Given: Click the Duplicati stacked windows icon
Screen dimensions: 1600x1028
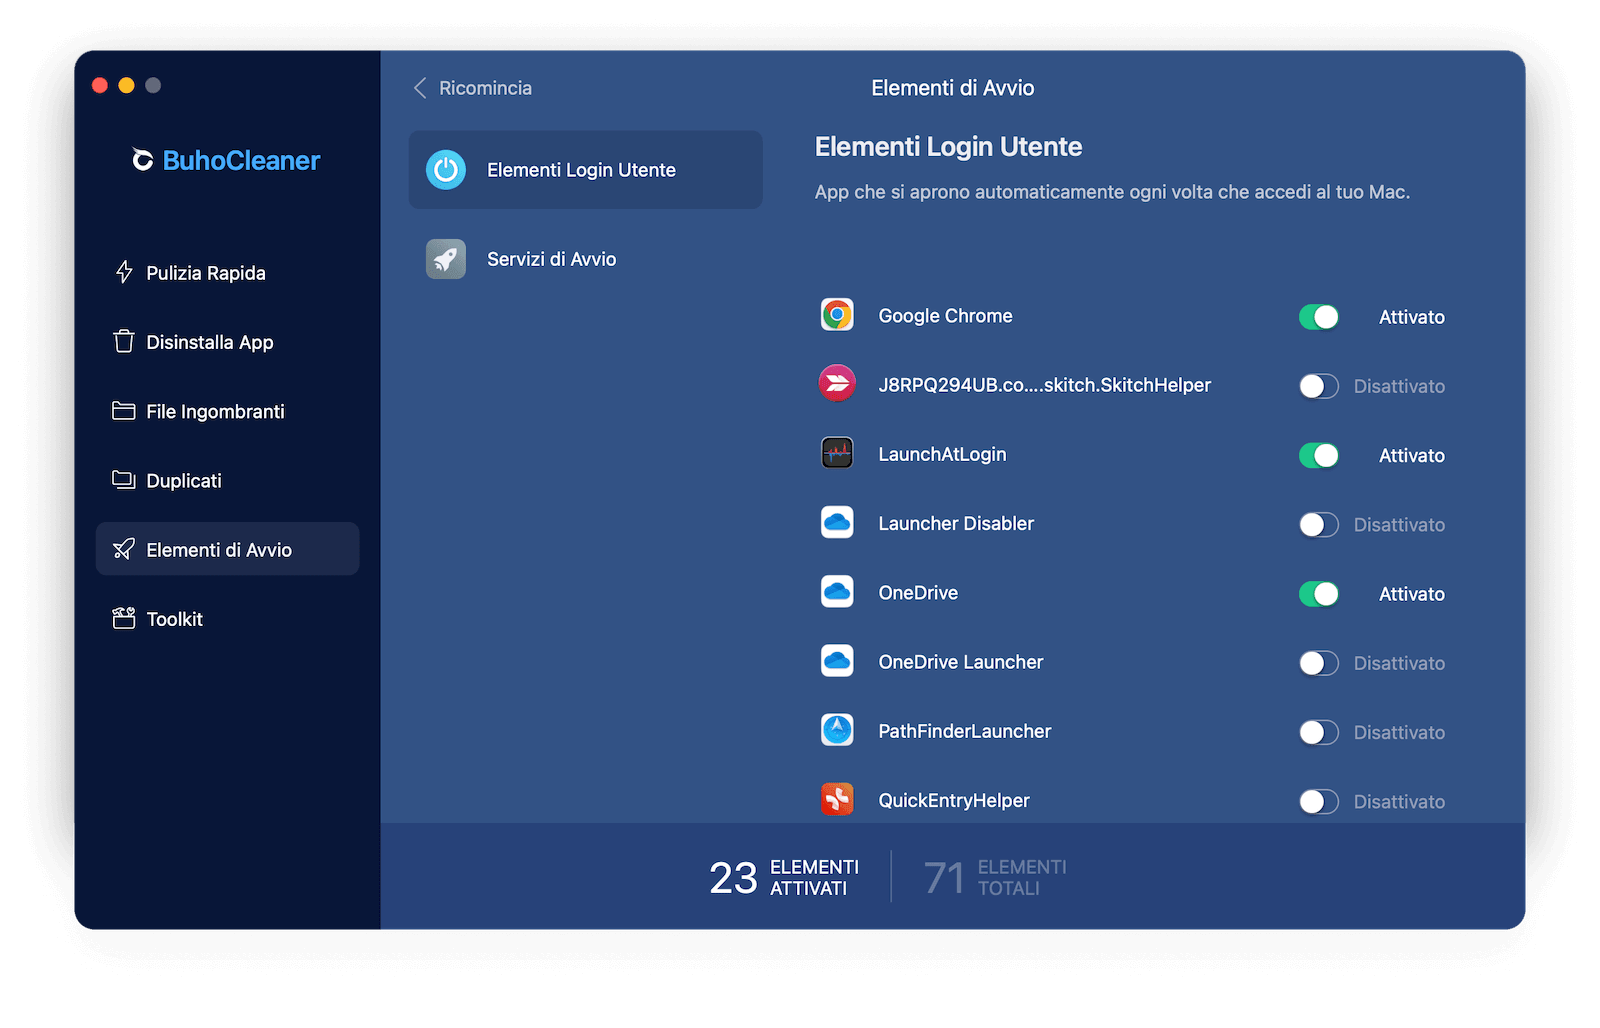Looking at the screenshot, I should pos(124,480).
